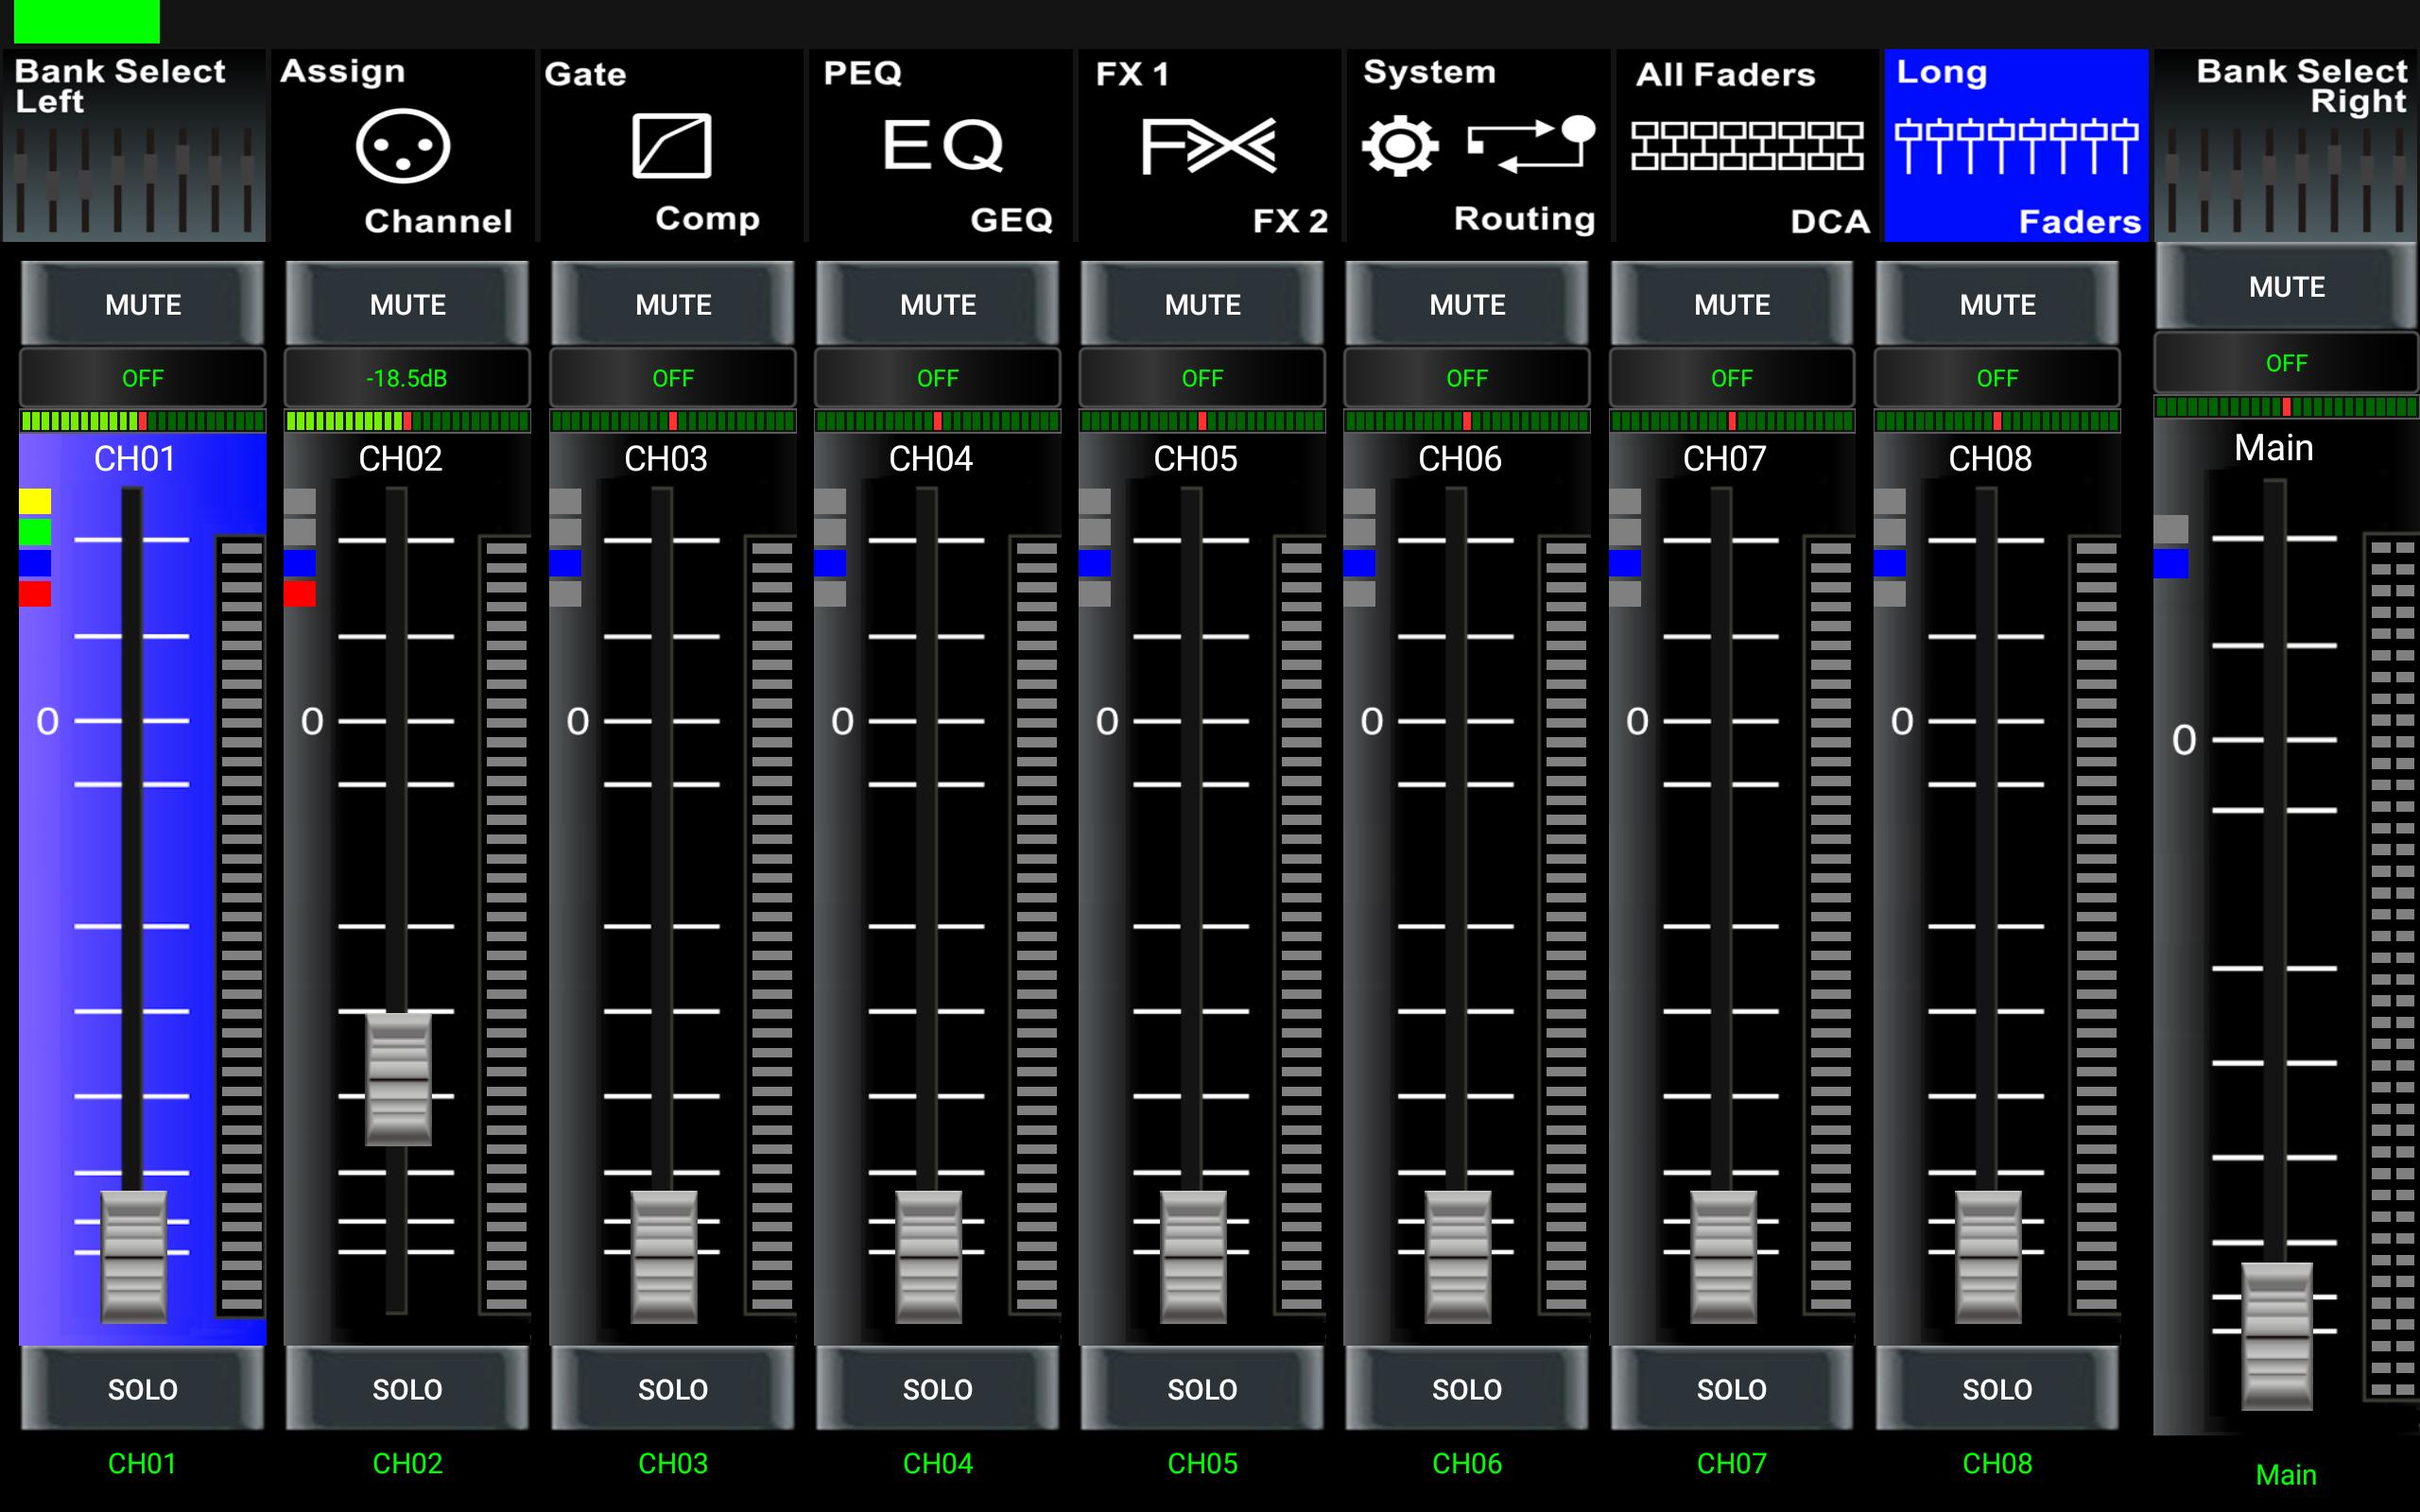The height and width of the screenshot is (1512, 2420).
Task: Open the Routing arrows icon
Action: (x=1531, y=144)
